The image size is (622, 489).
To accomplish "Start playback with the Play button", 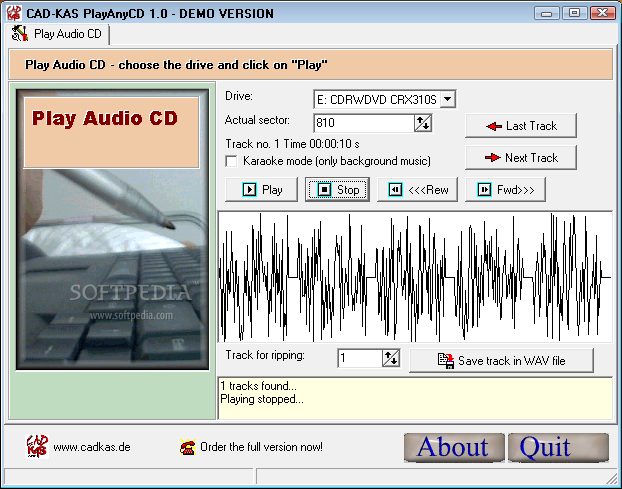I will click(x=261, y=190).
